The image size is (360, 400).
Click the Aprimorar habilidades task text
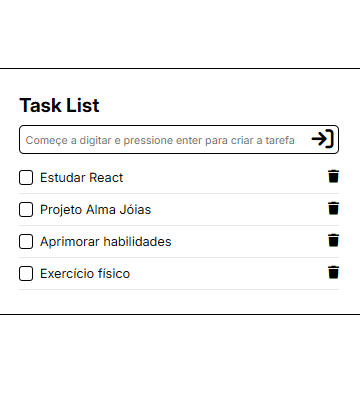tap(106, 242)
